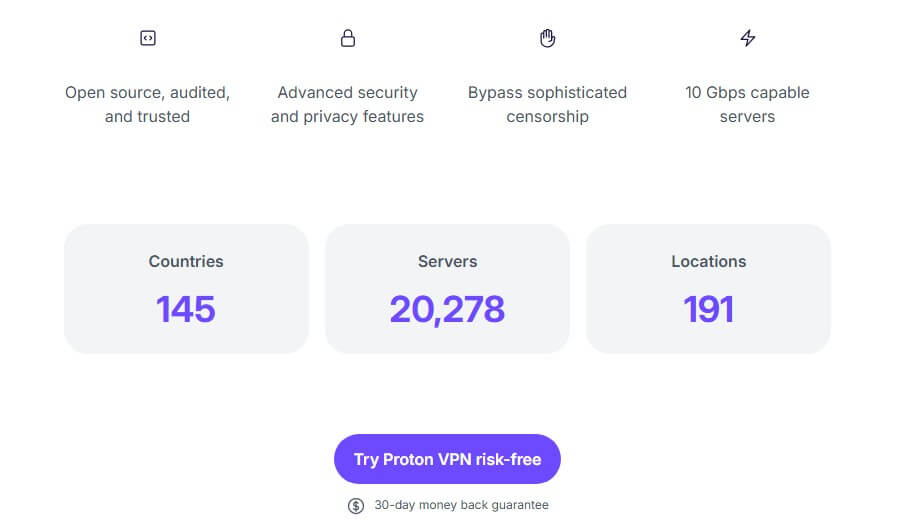This screenshot has height=519, width=901.
Task: Click the 145 countries value
Action: 186,309
